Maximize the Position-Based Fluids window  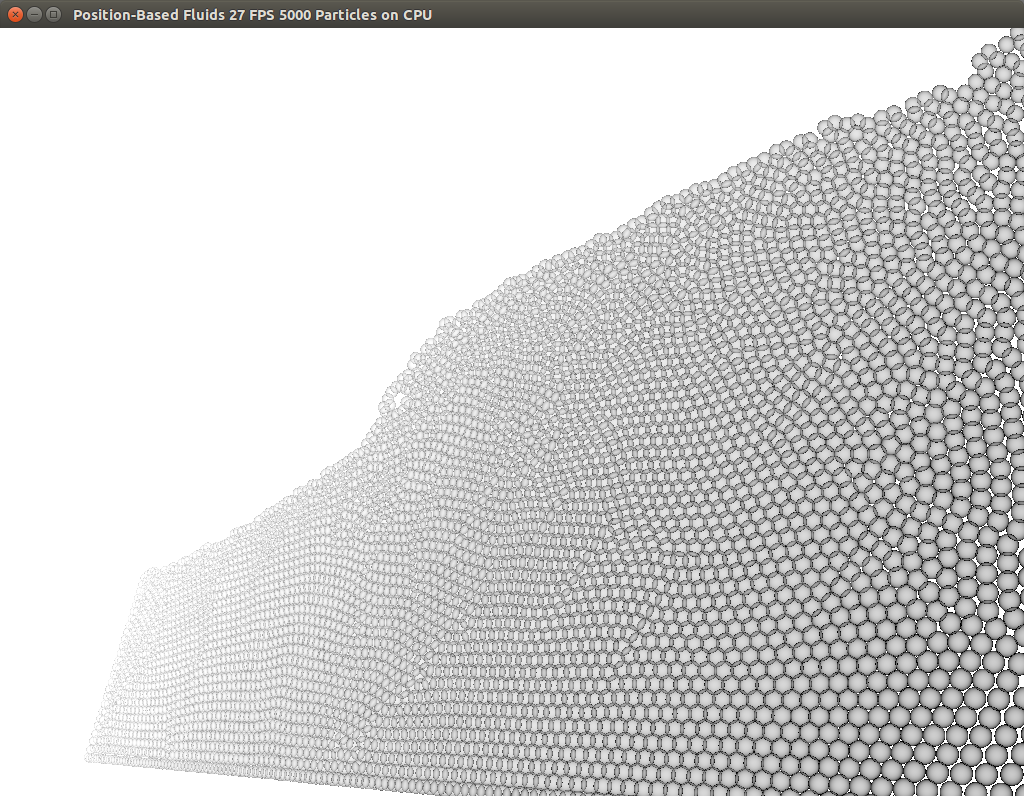point(54,14)
